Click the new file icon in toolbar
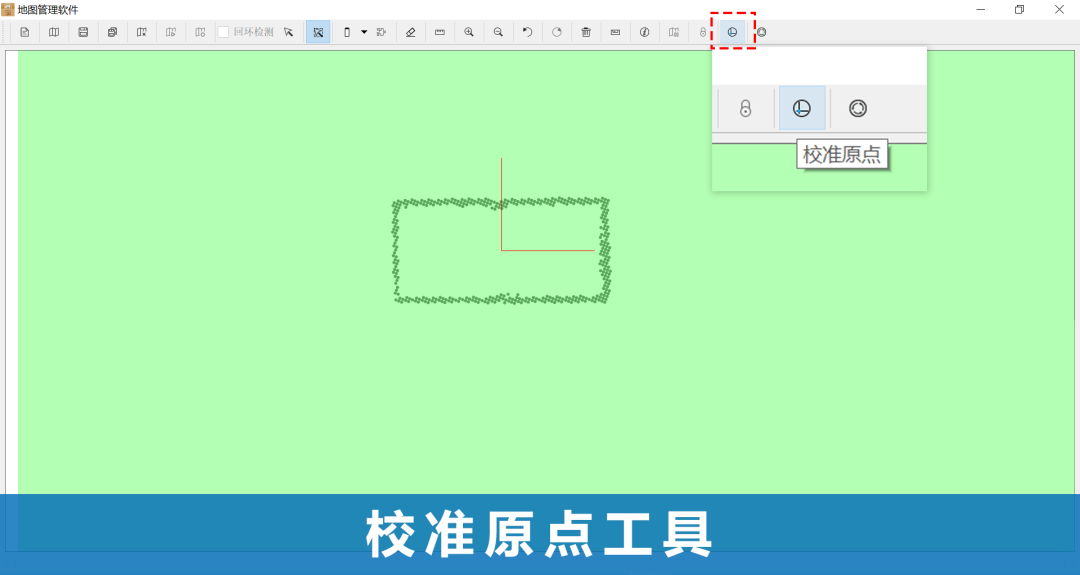1080x575 pixels. [x=24, y=32]
